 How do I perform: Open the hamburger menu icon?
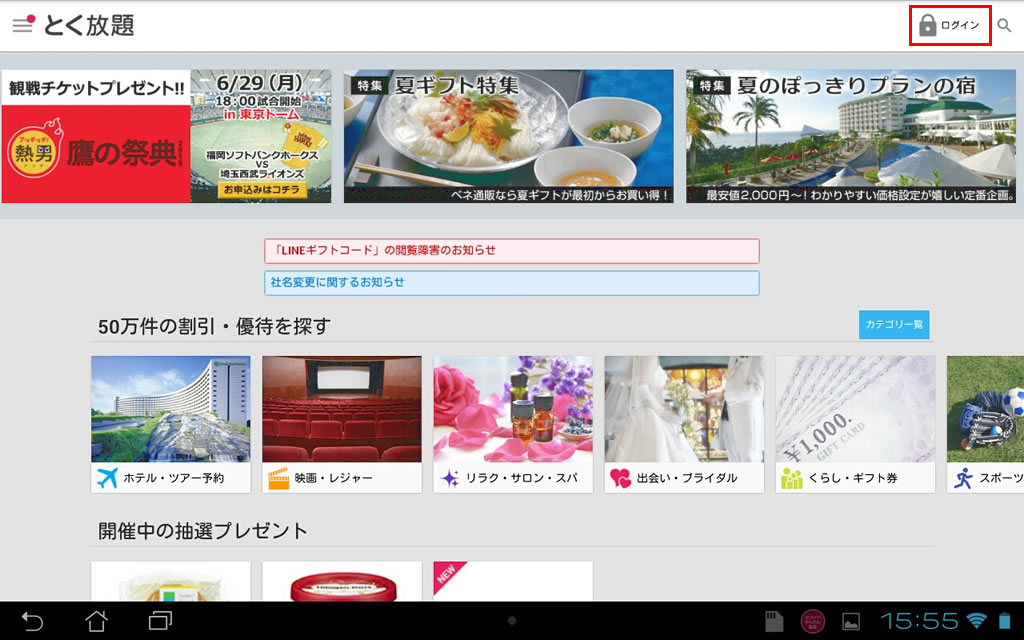[x=22, y=25]
